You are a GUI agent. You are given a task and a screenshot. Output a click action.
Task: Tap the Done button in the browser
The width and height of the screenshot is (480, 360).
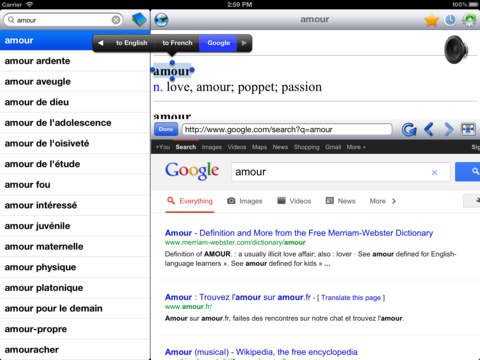click(166, 129)
